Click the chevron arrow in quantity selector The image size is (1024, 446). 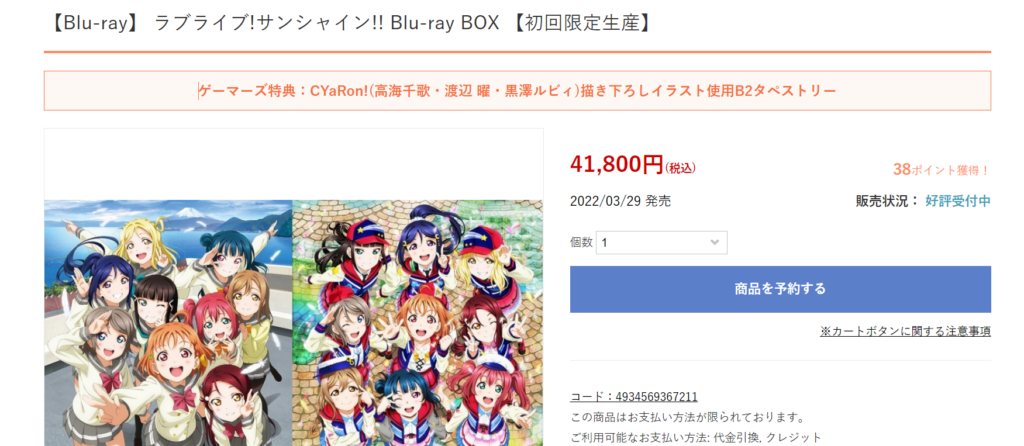(x=715, y=242)
